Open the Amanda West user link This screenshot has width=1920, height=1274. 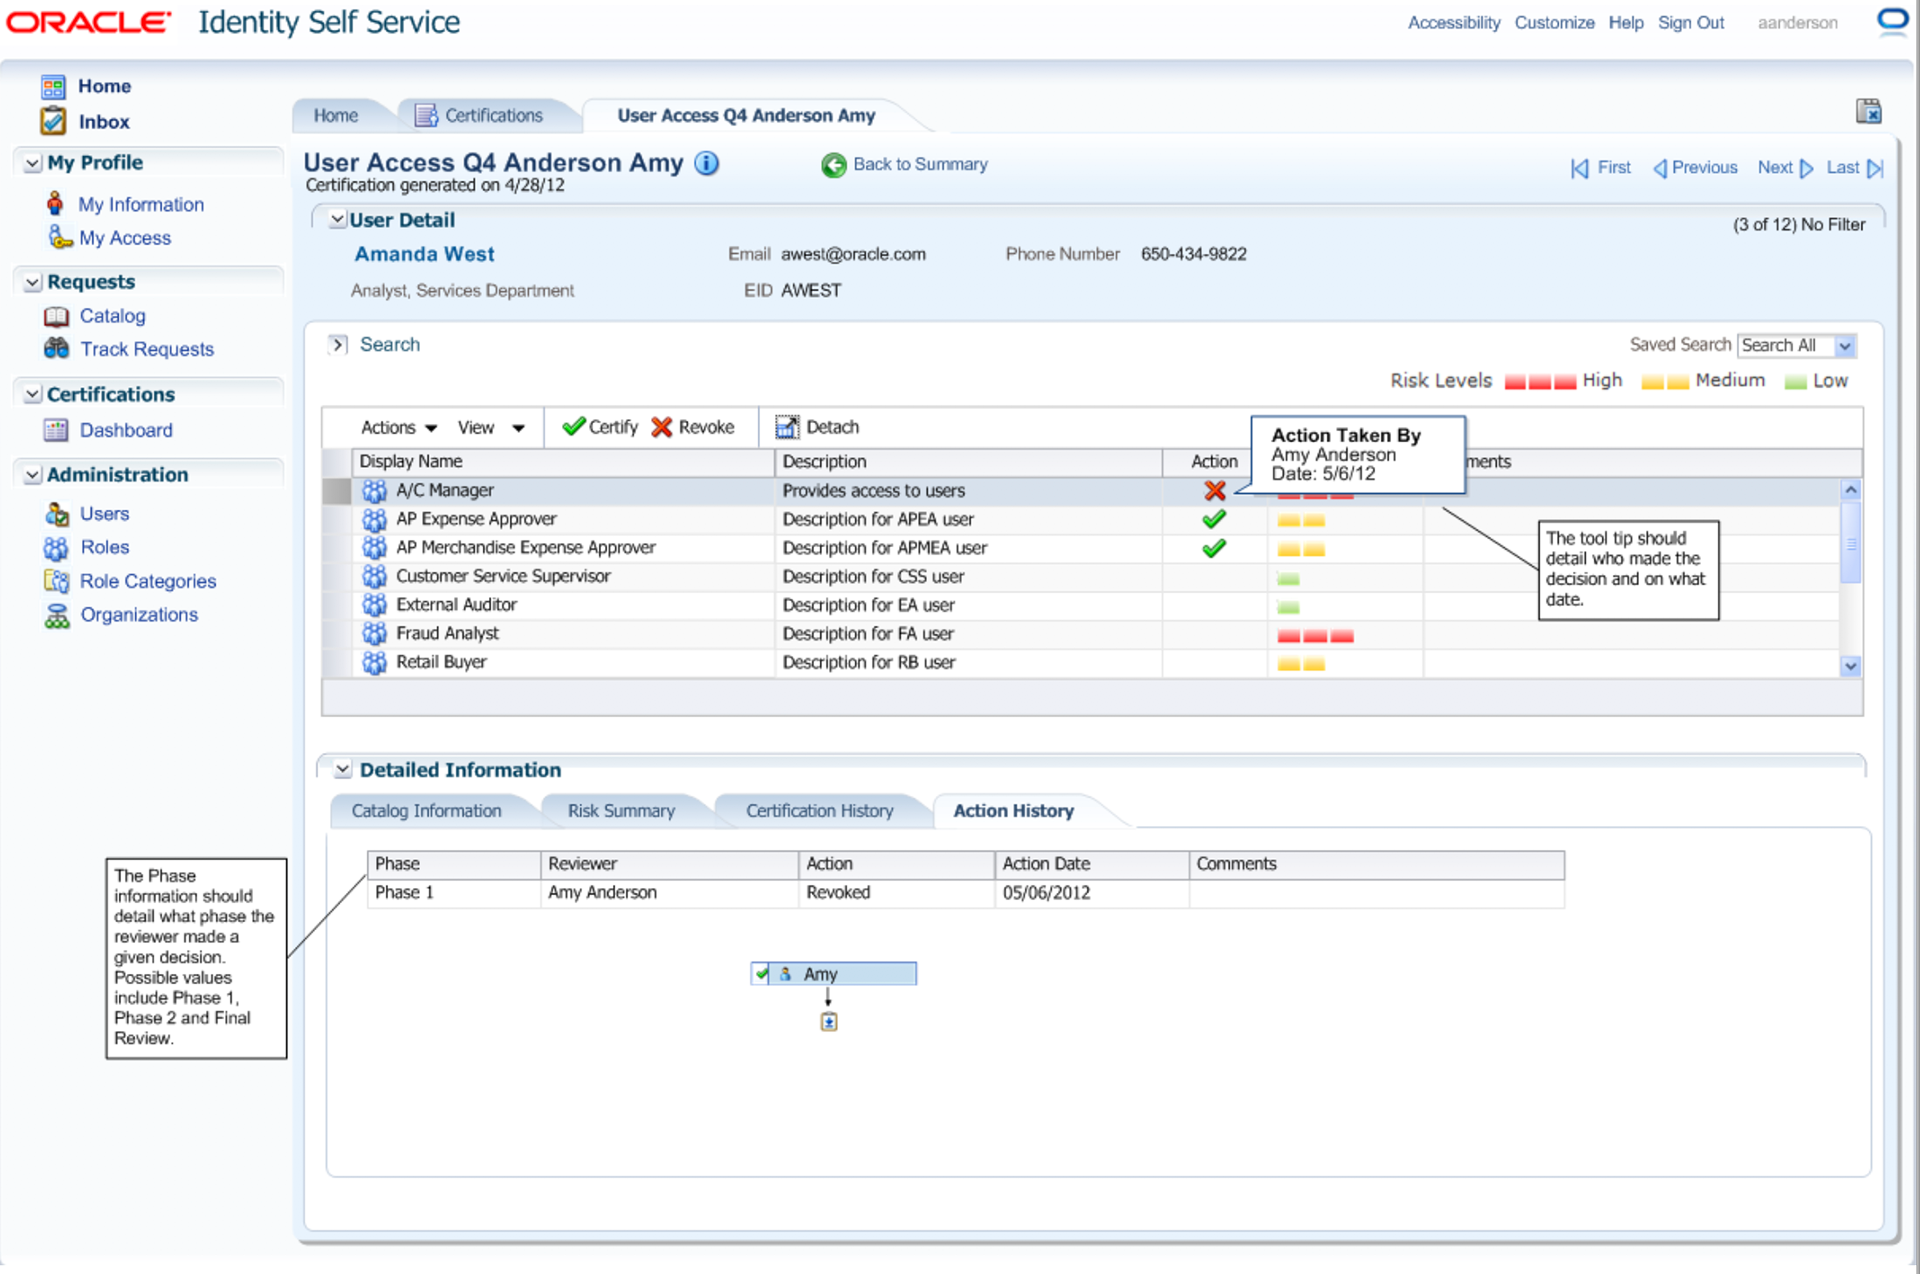coord(425,255)
